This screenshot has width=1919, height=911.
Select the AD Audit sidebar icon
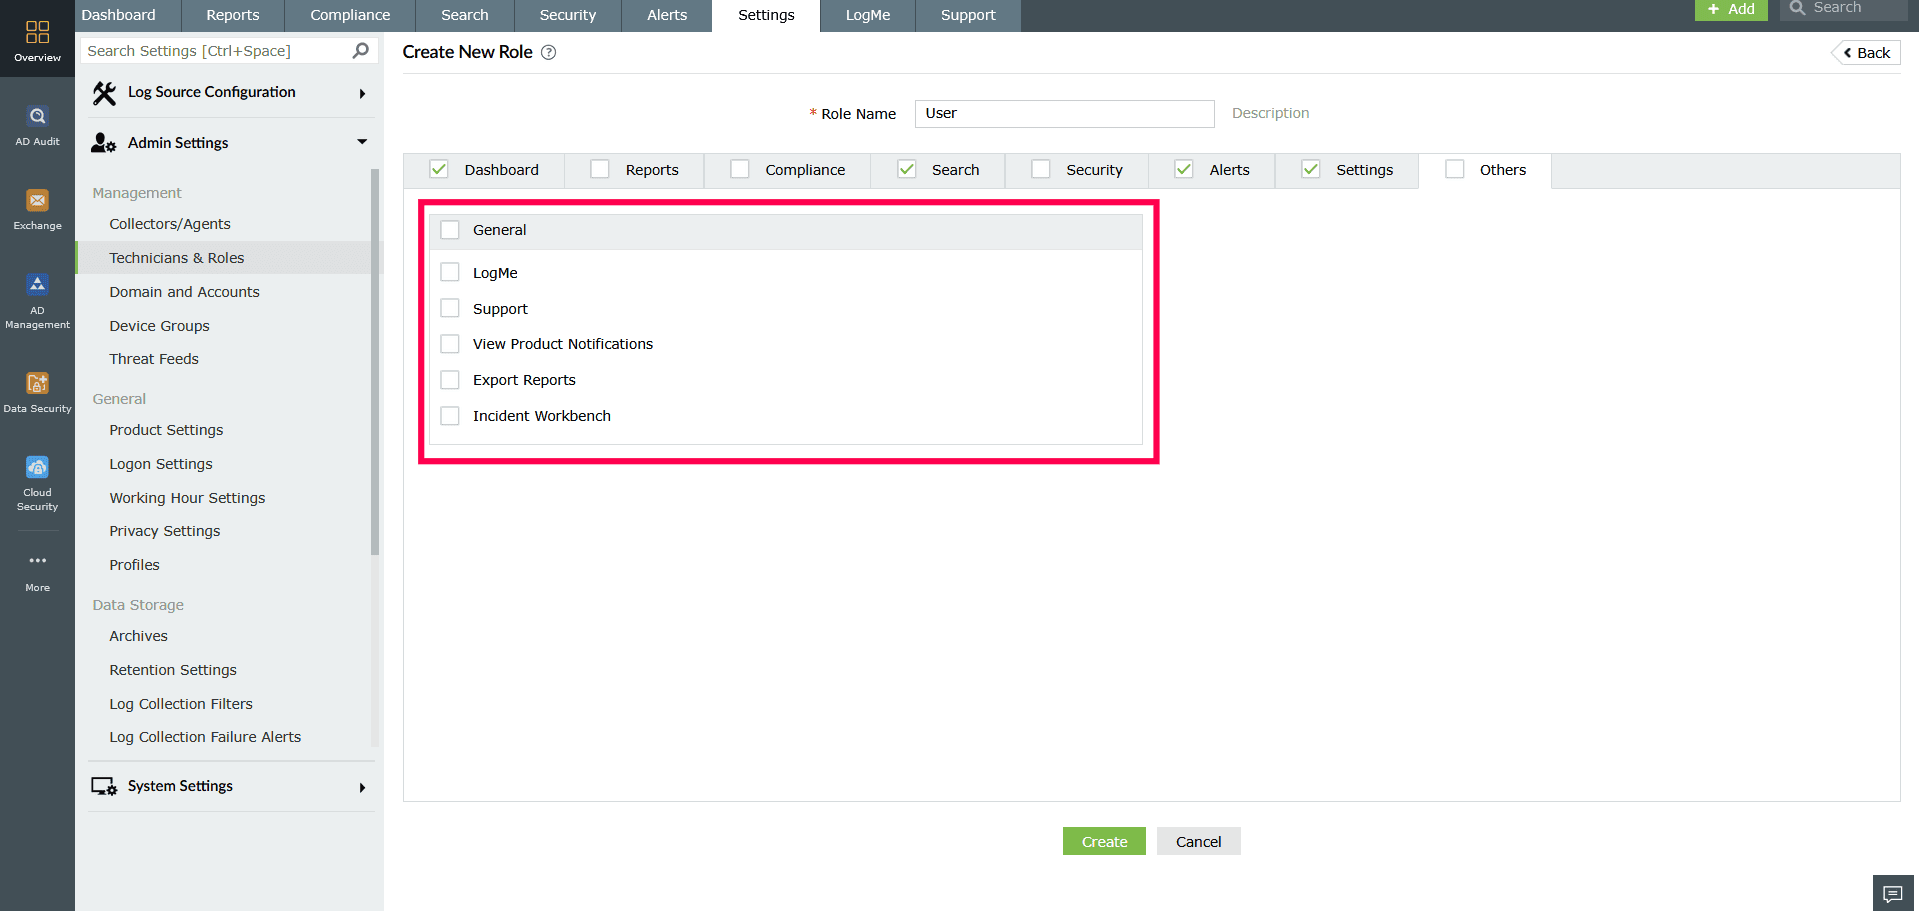tap(37, 122)
